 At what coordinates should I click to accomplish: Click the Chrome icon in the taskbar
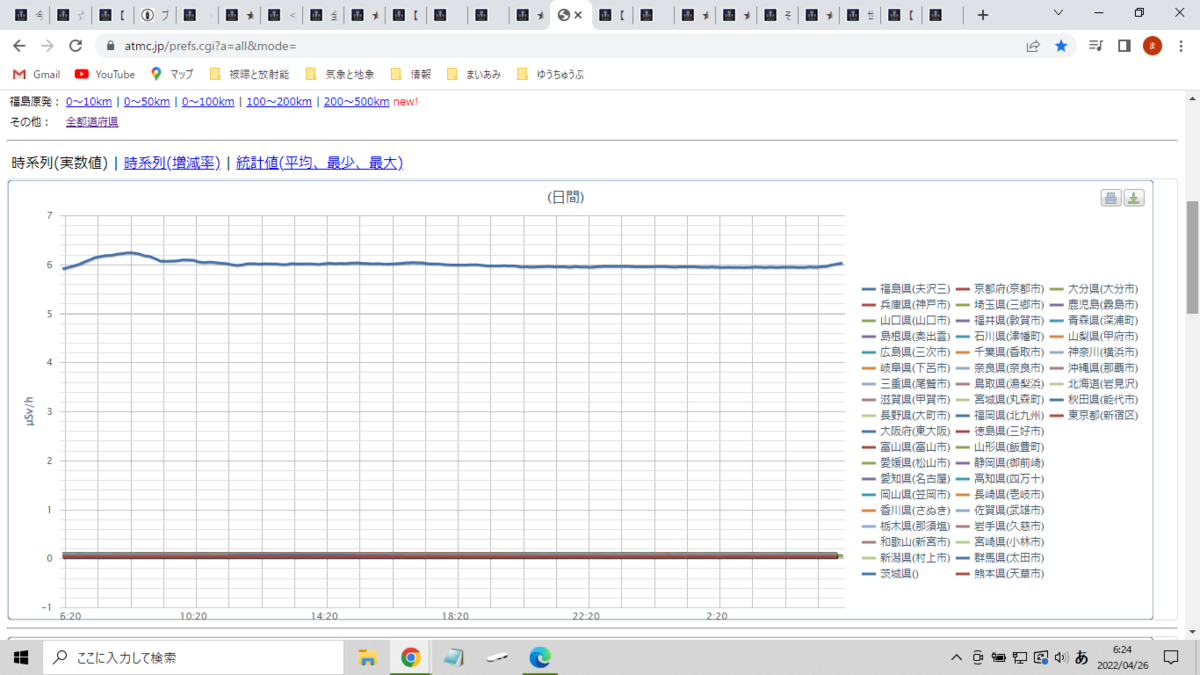(410, 657)
